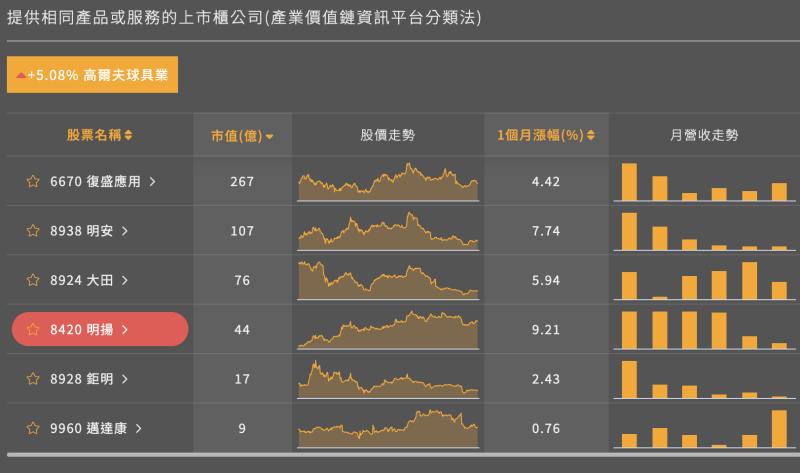The height and width of the screenshot is (473, 800).
Task: Select market cap value 76
Action: point(242,280)
